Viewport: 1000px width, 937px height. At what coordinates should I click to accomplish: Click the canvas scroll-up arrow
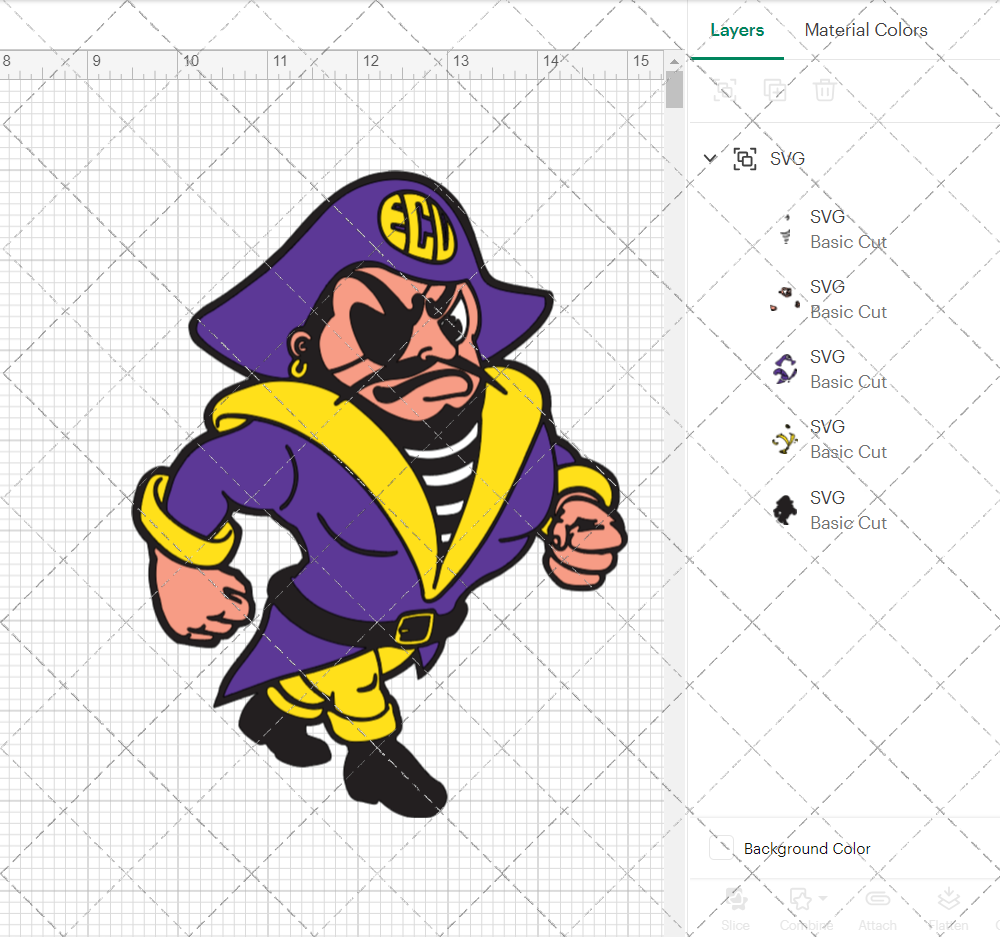pos(674,61)
